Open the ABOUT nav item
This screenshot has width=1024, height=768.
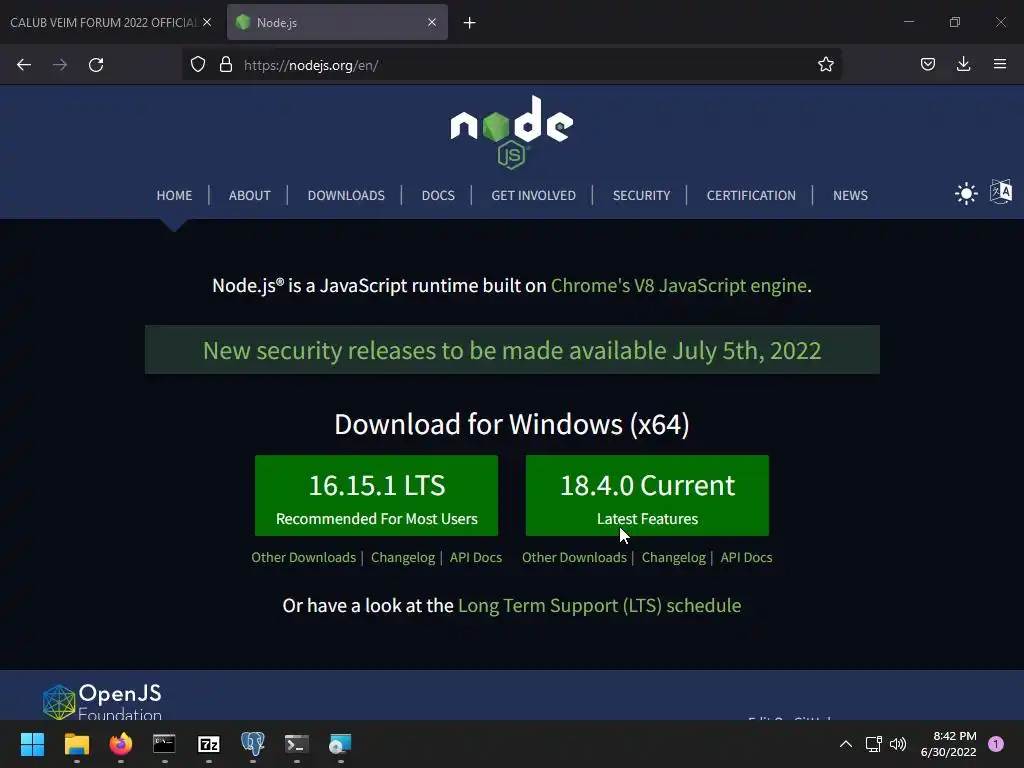tap(249, 195)
